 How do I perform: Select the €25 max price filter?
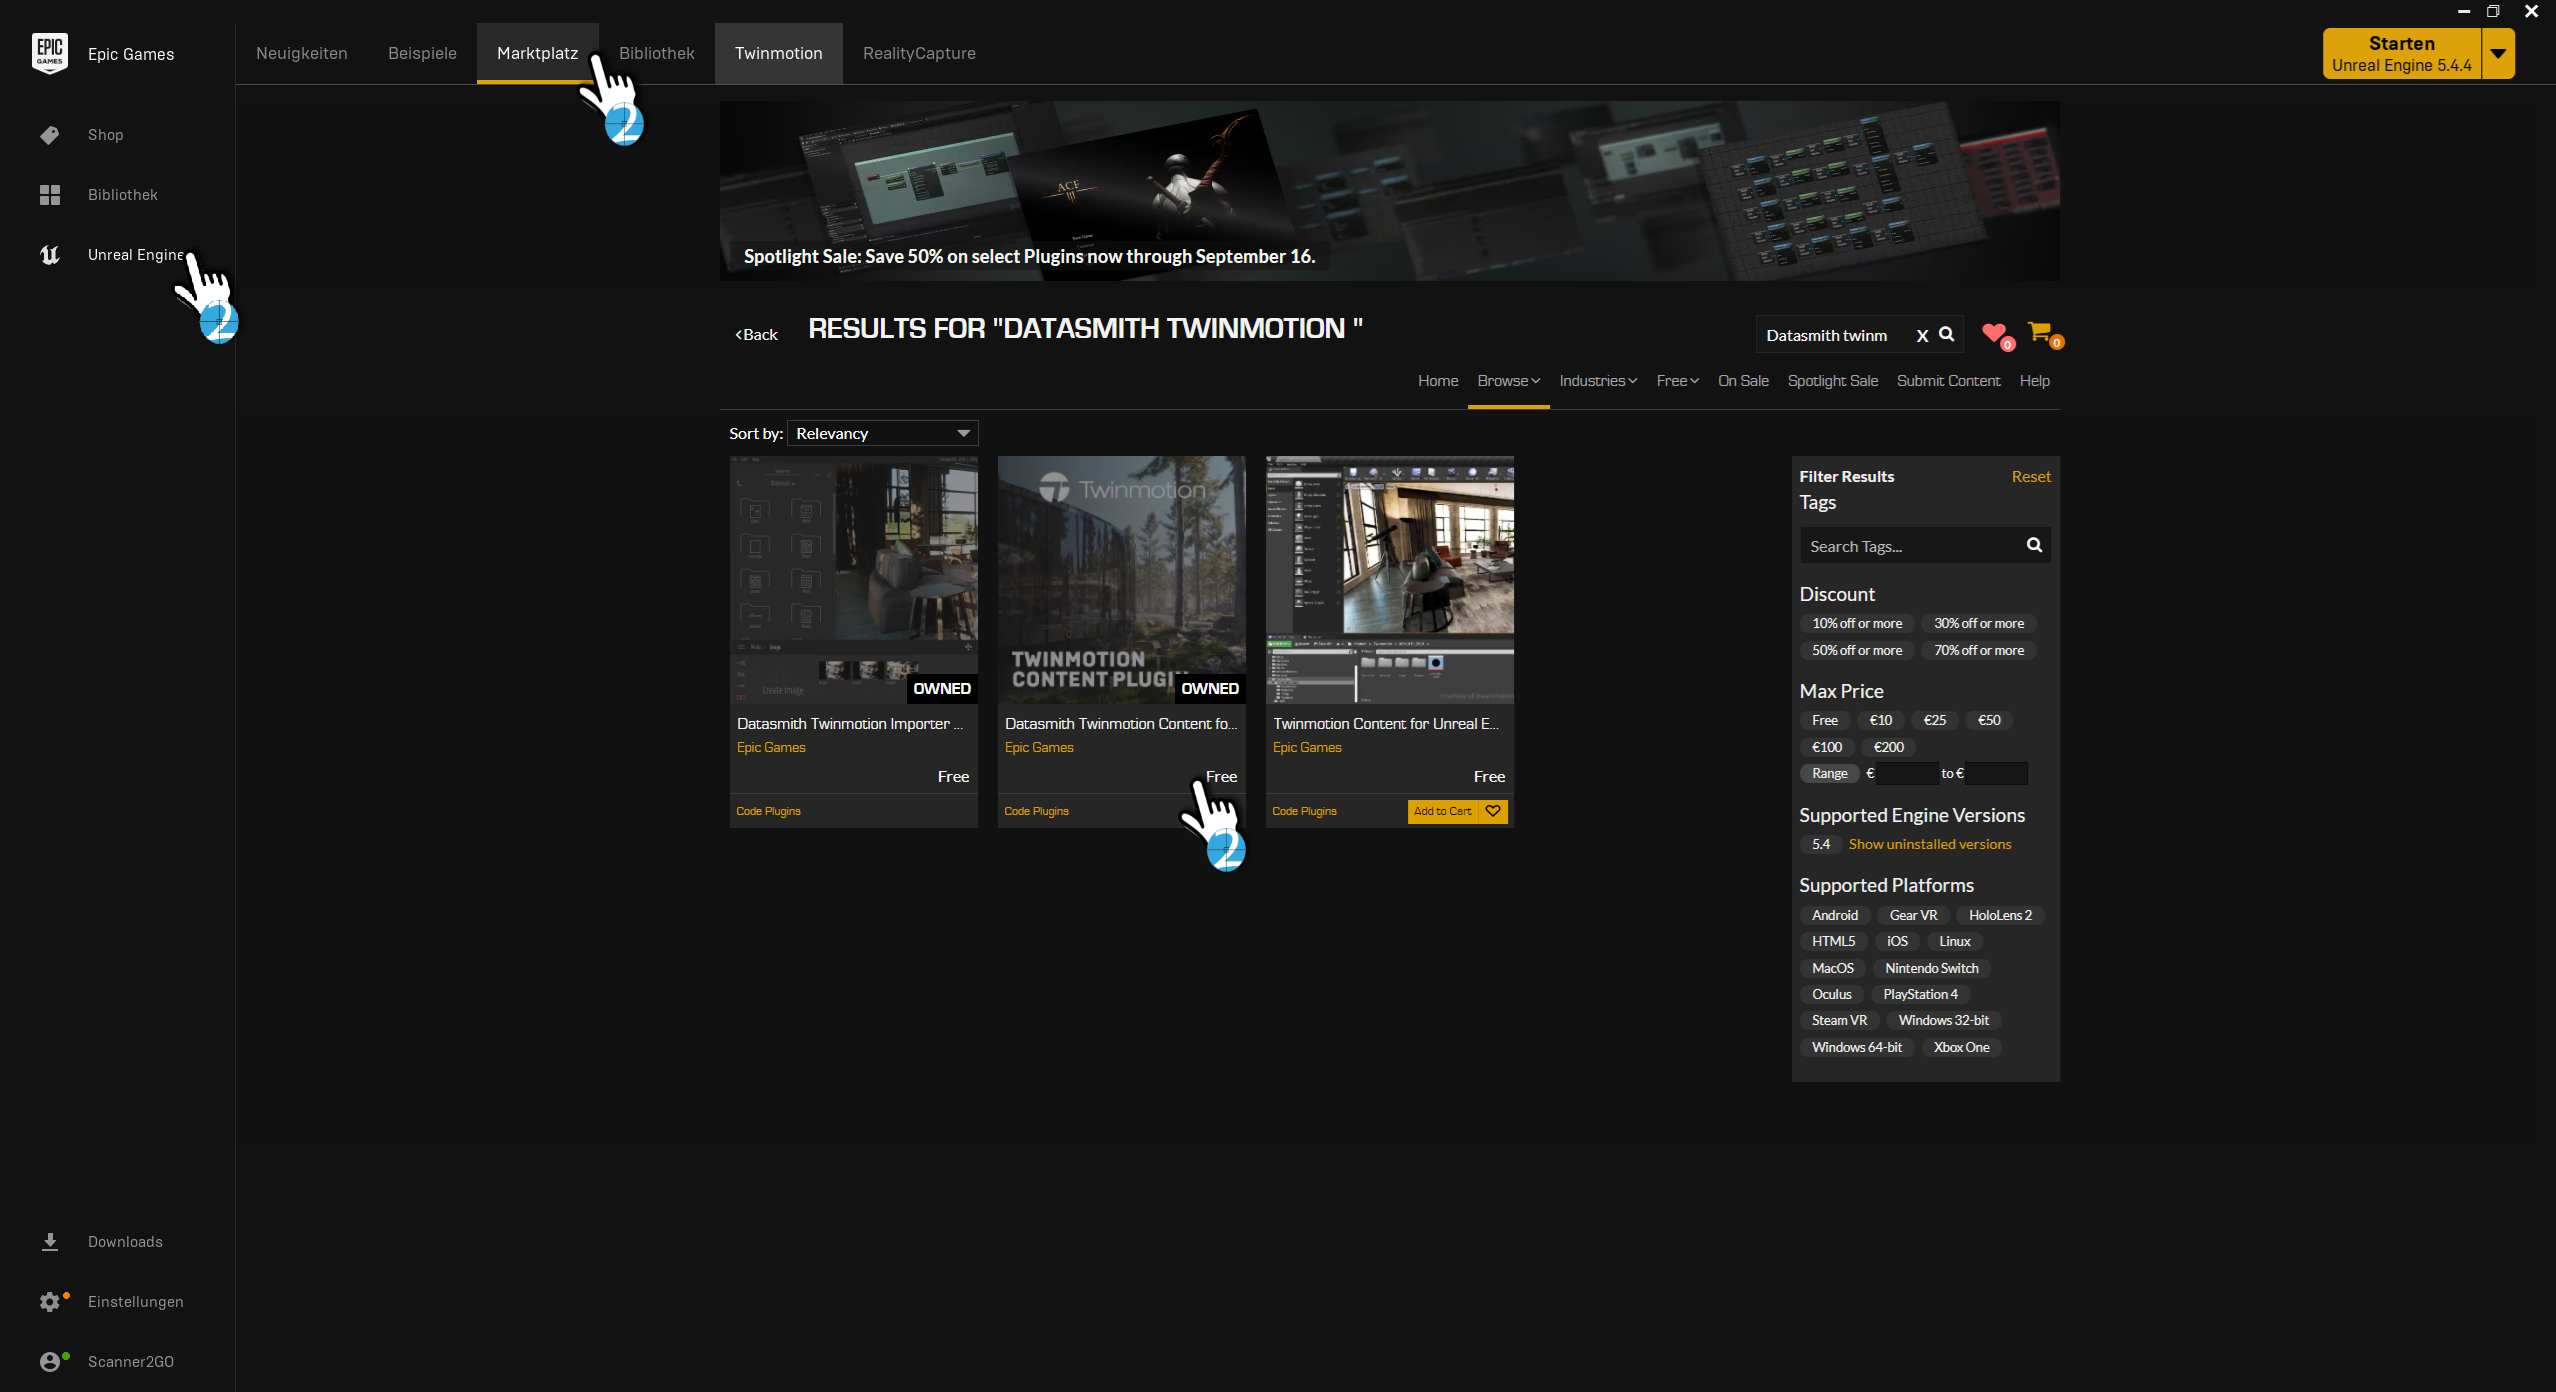coord(1934,720)
